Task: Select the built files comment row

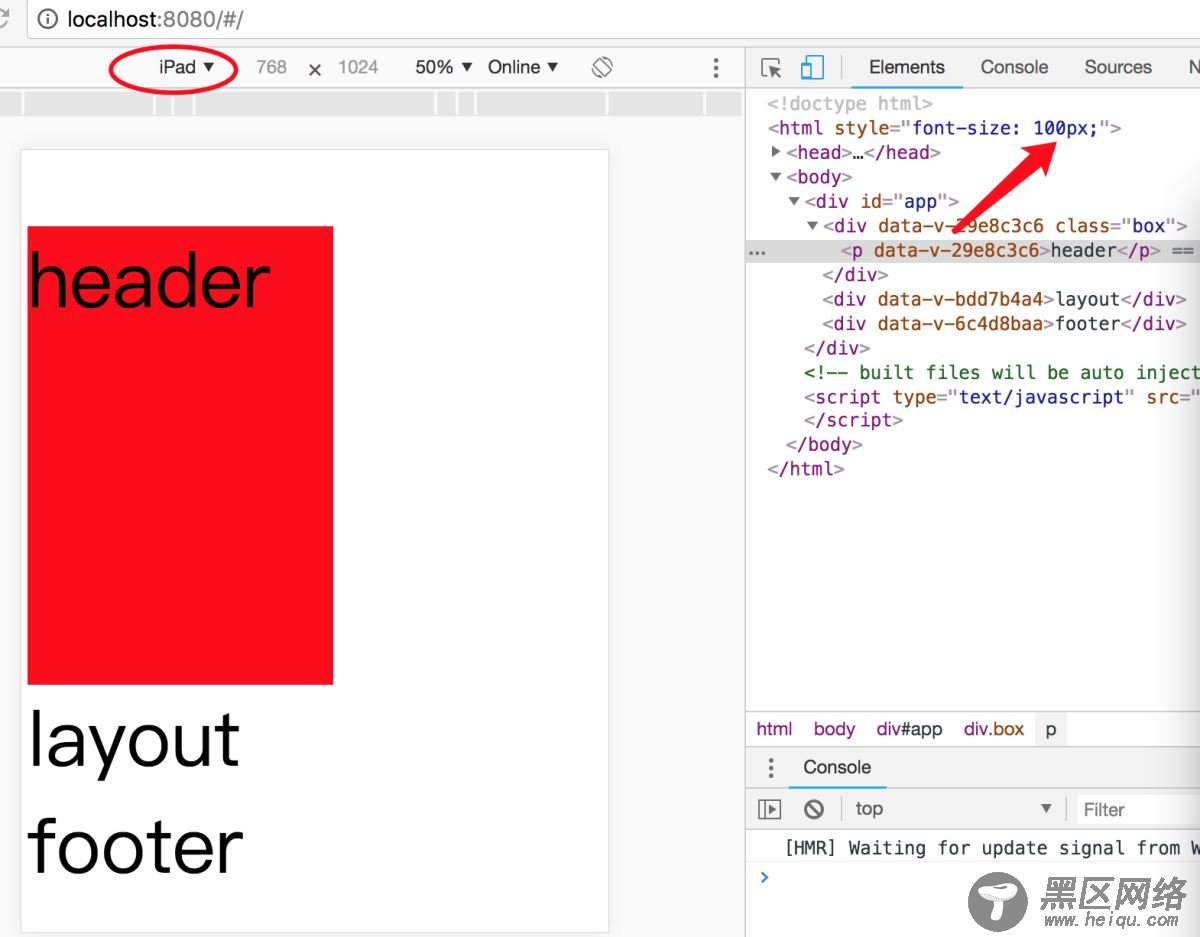Action: (x=973, y=372)
